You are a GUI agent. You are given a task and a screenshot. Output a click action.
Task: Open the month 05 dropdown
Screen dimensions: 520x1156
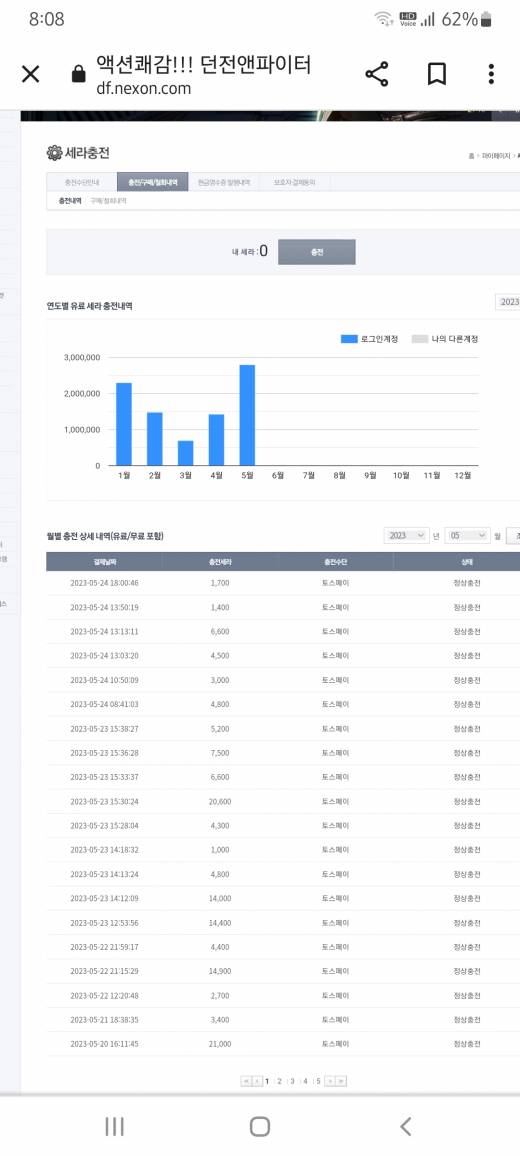tap(467, 535)
